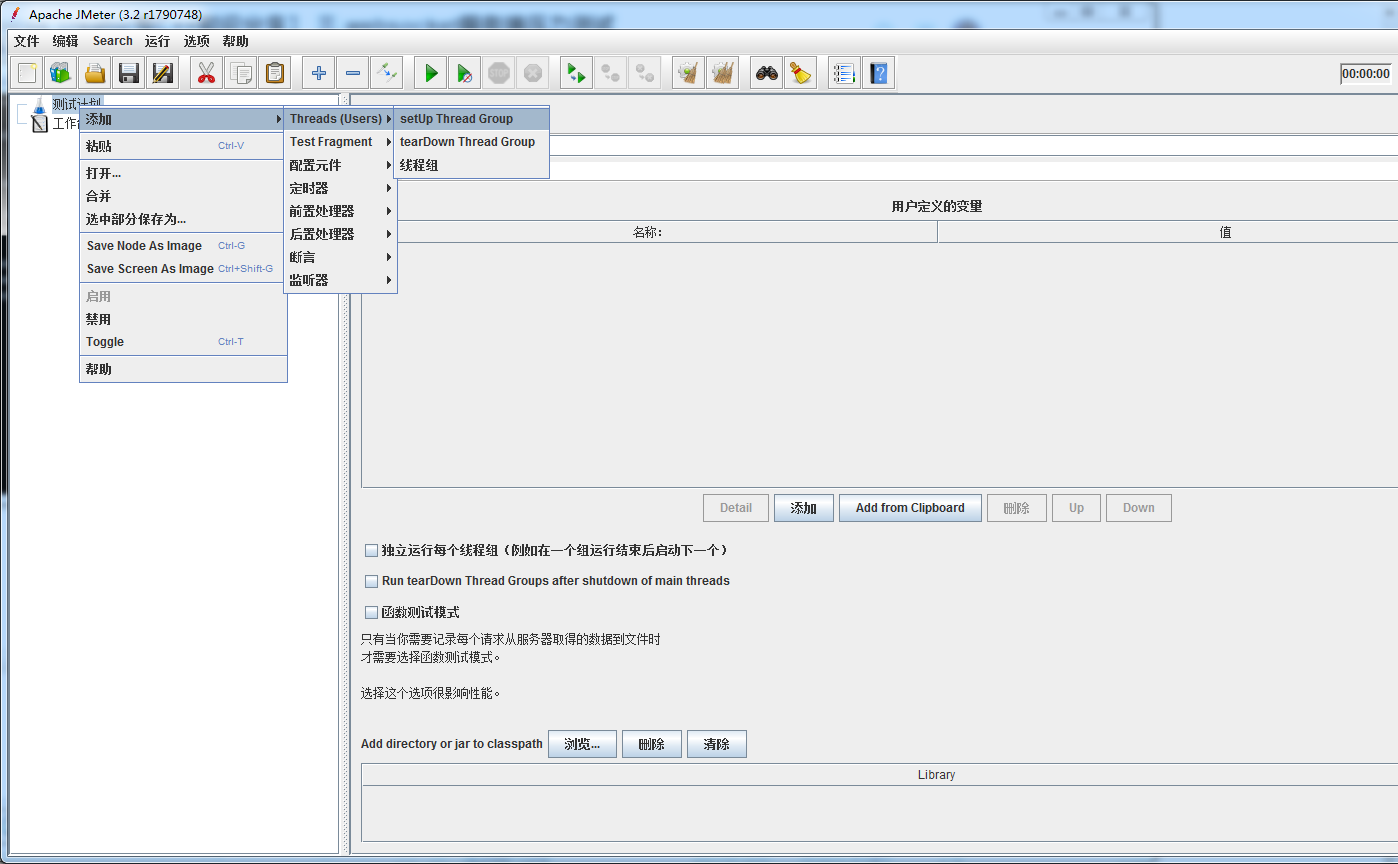Image resolution: width=1398 pixels, height=864 pixels.
Task: Save the test plan with floppy icon
Action: tap(129, 73)
